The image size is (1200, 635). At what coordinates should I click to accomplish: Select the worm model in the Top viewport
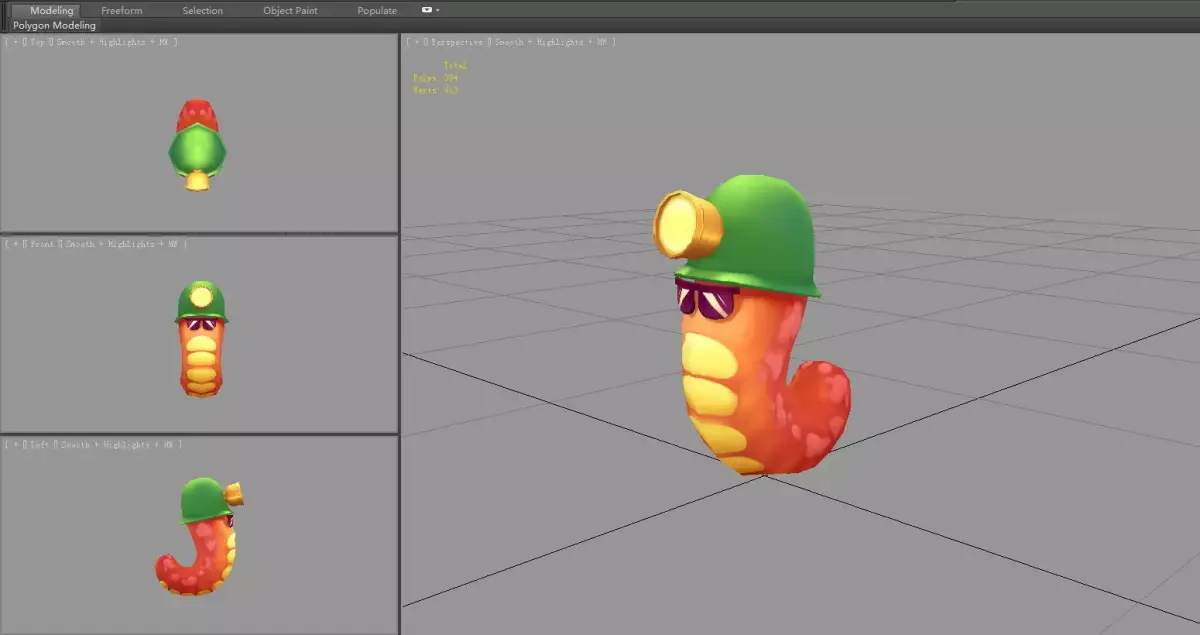tap(197, 145)
